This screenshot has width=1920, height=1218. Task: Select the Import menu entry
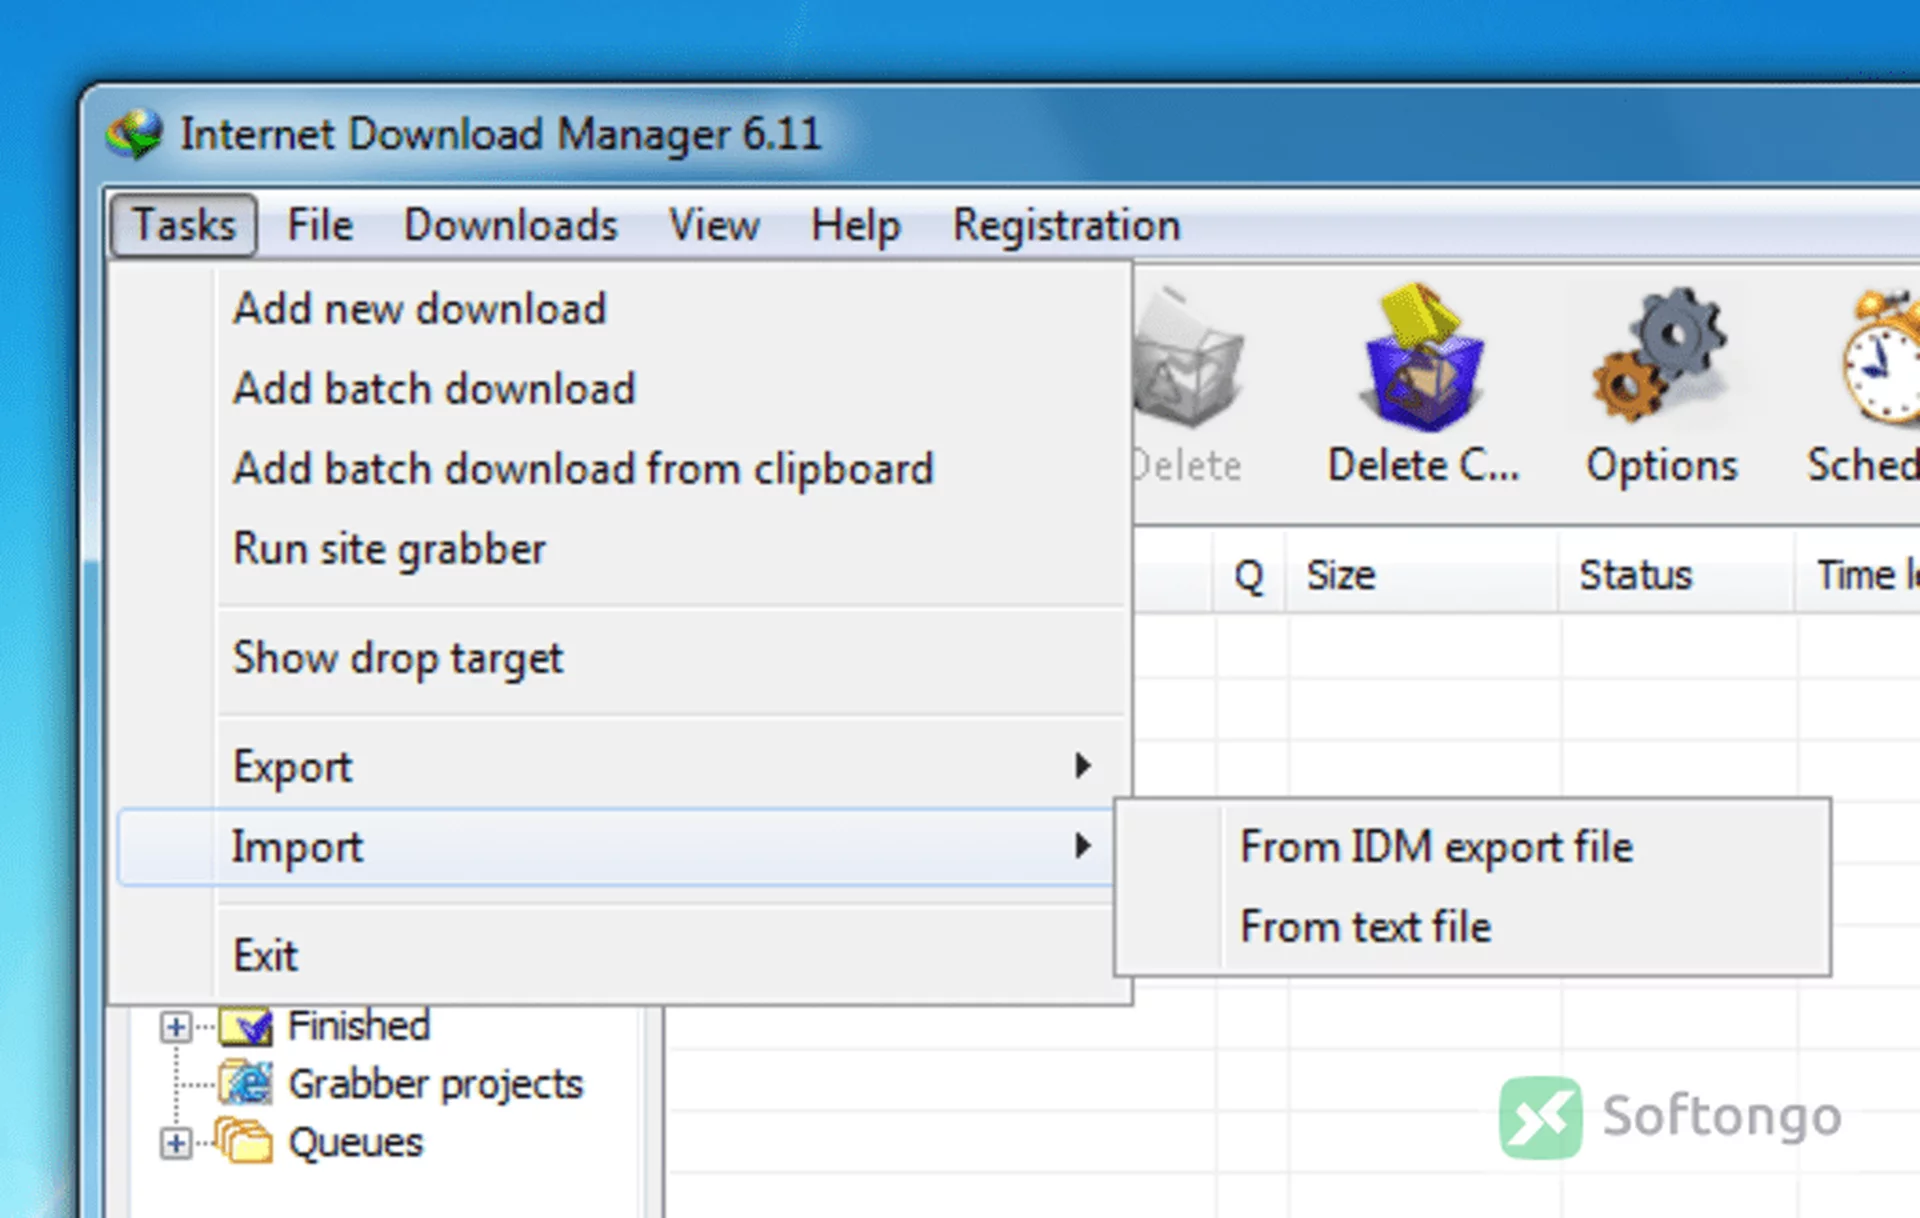pyautogui.click(x=617, y=847)
